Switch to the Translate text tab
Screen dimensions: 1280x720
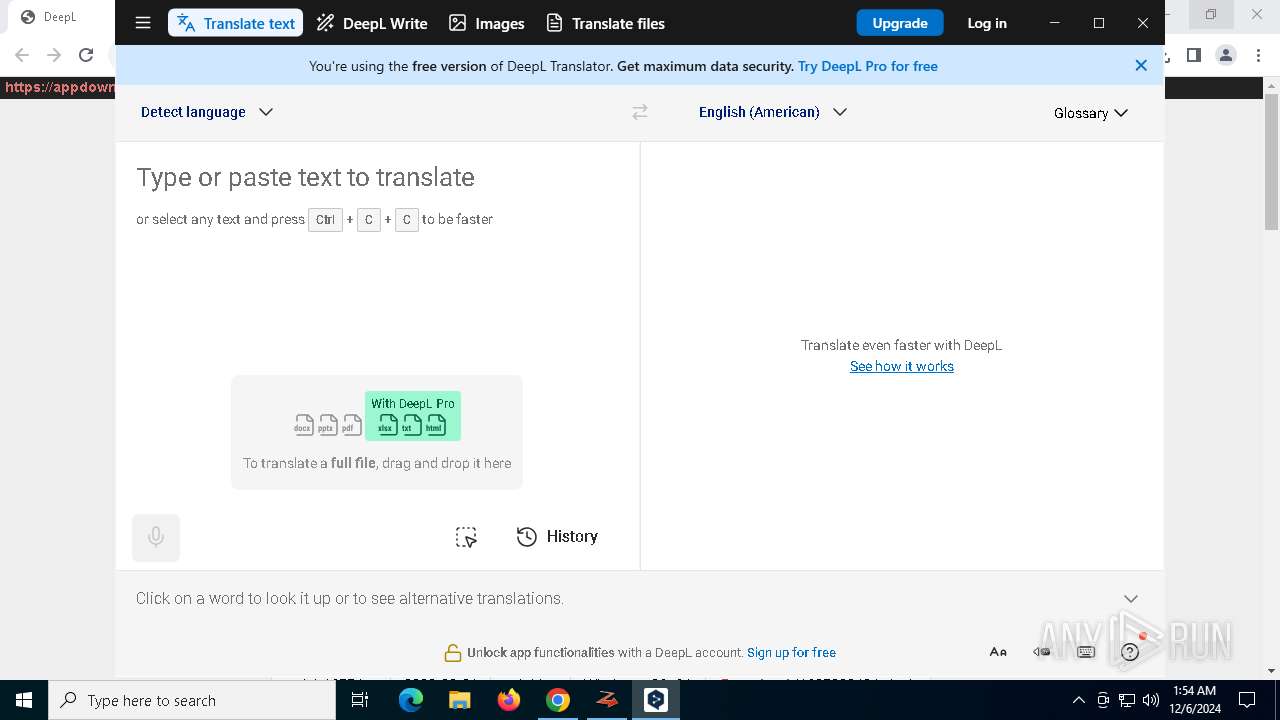[235, 23]
